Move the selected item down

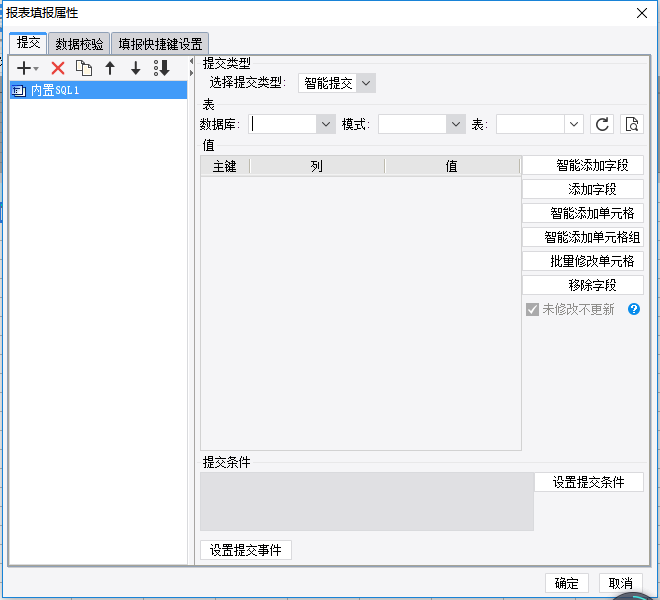136,68
